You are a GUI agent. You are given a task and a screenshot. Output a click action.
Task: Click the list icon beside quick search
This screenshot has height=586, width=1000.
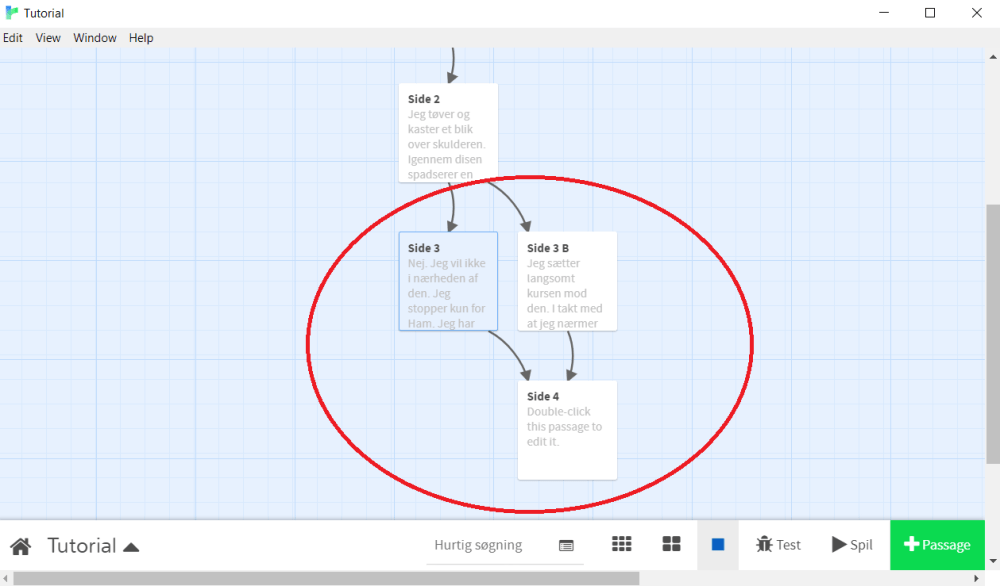566,546
